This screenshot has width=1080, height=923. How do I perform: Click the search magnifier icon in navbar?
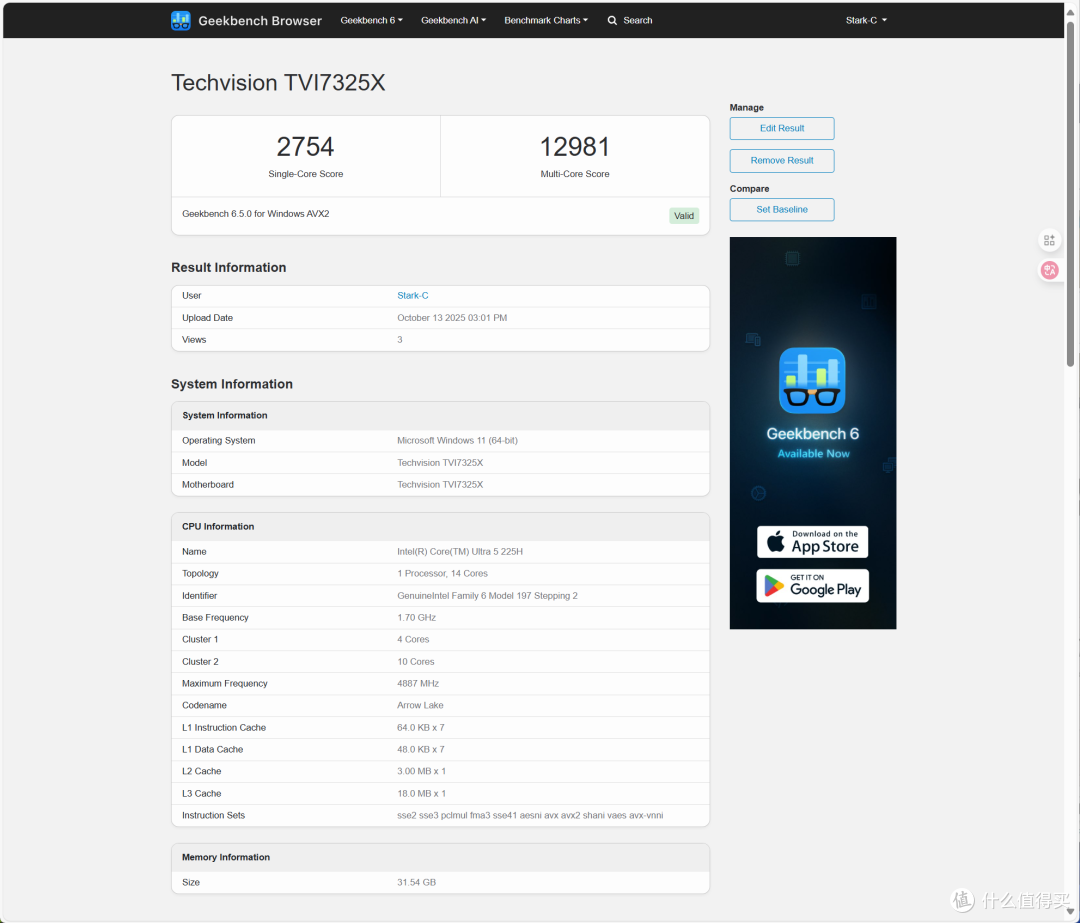[612, 21]
